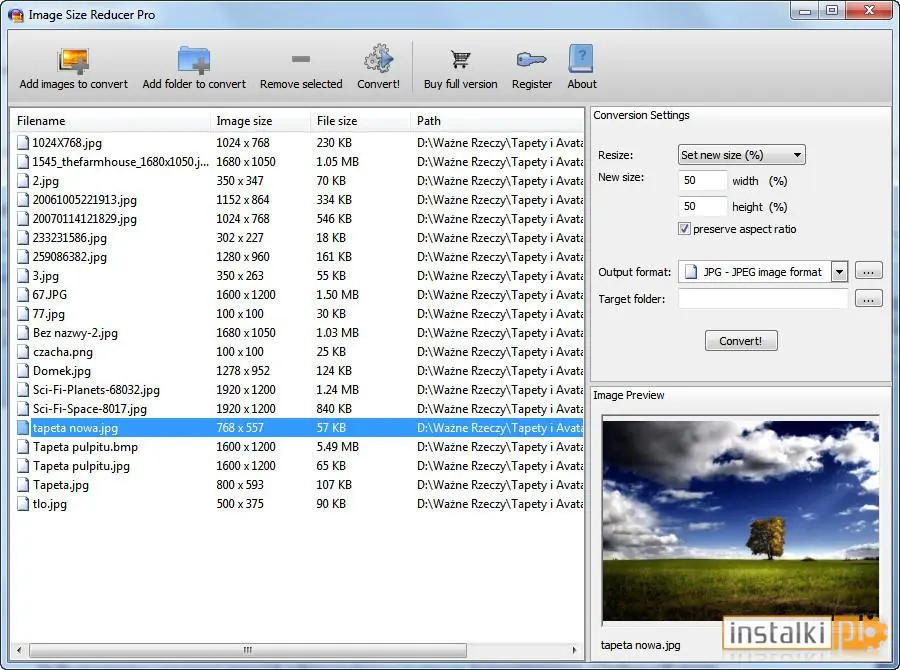
Task: Select the file 77.jpg
Action: pyautogui.click(x=48, y=313)
